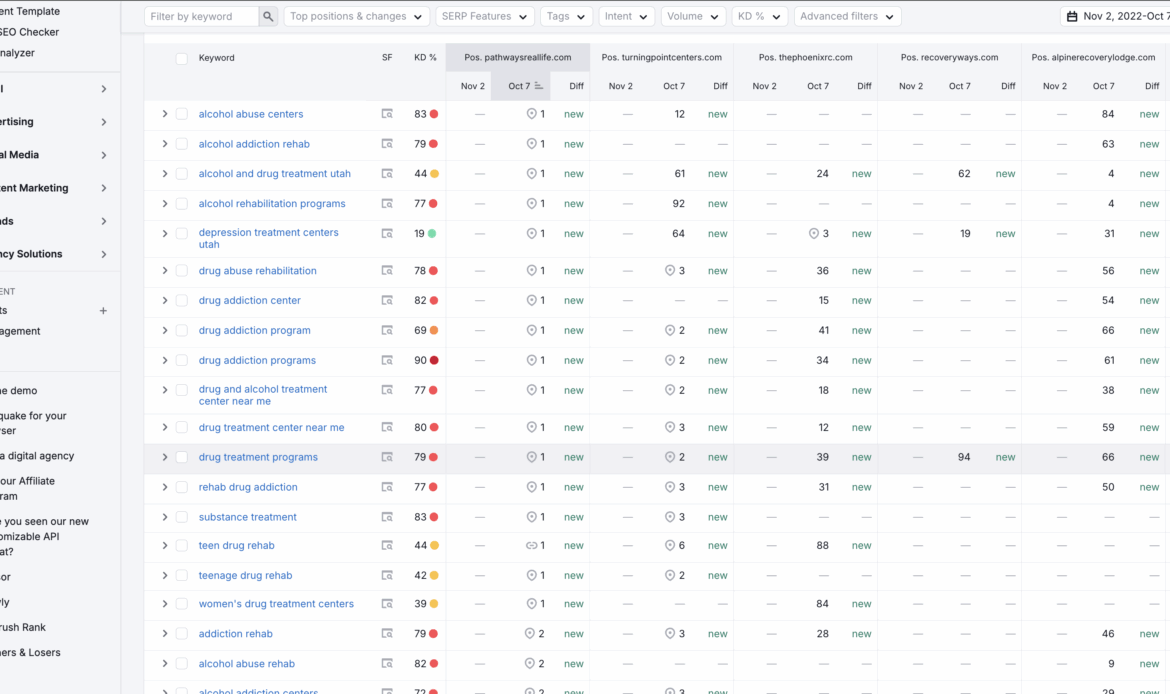
Task: Check the box for alcohol addiction rehab
Action: click(x=182, y=144)
